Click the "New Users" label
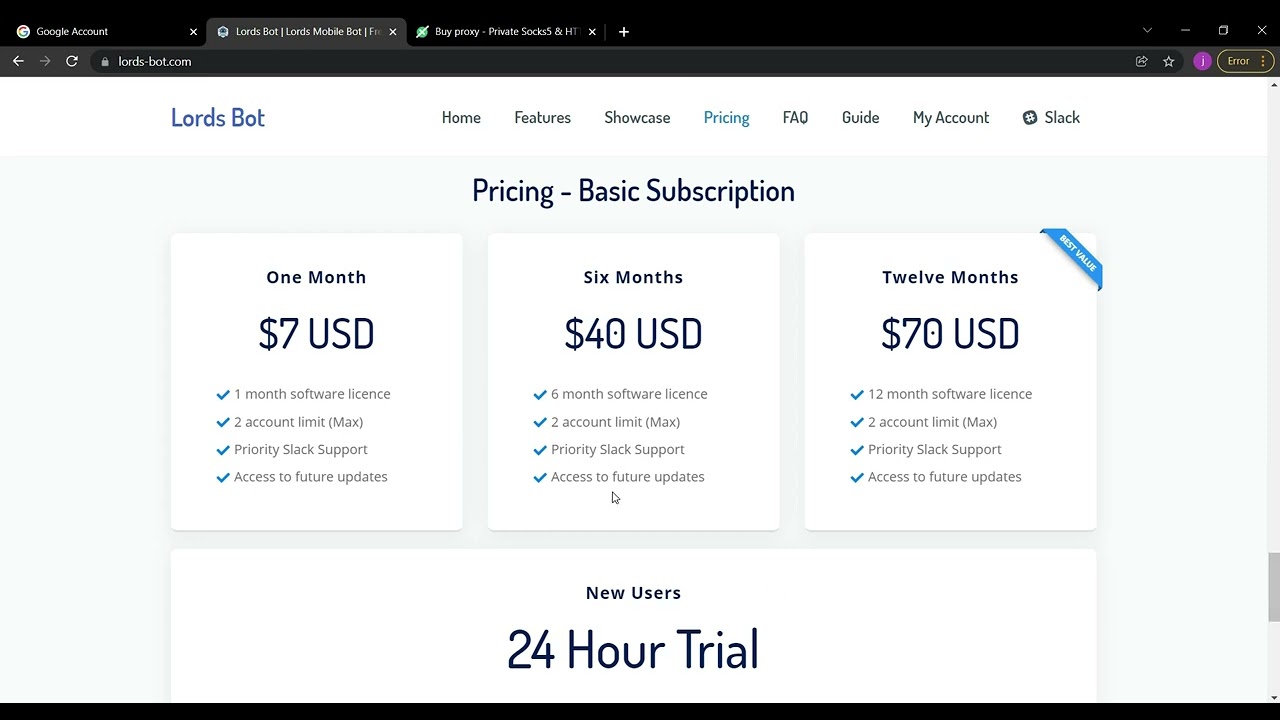The width and height of the screenshot is (1280, 720). (633, 593)
